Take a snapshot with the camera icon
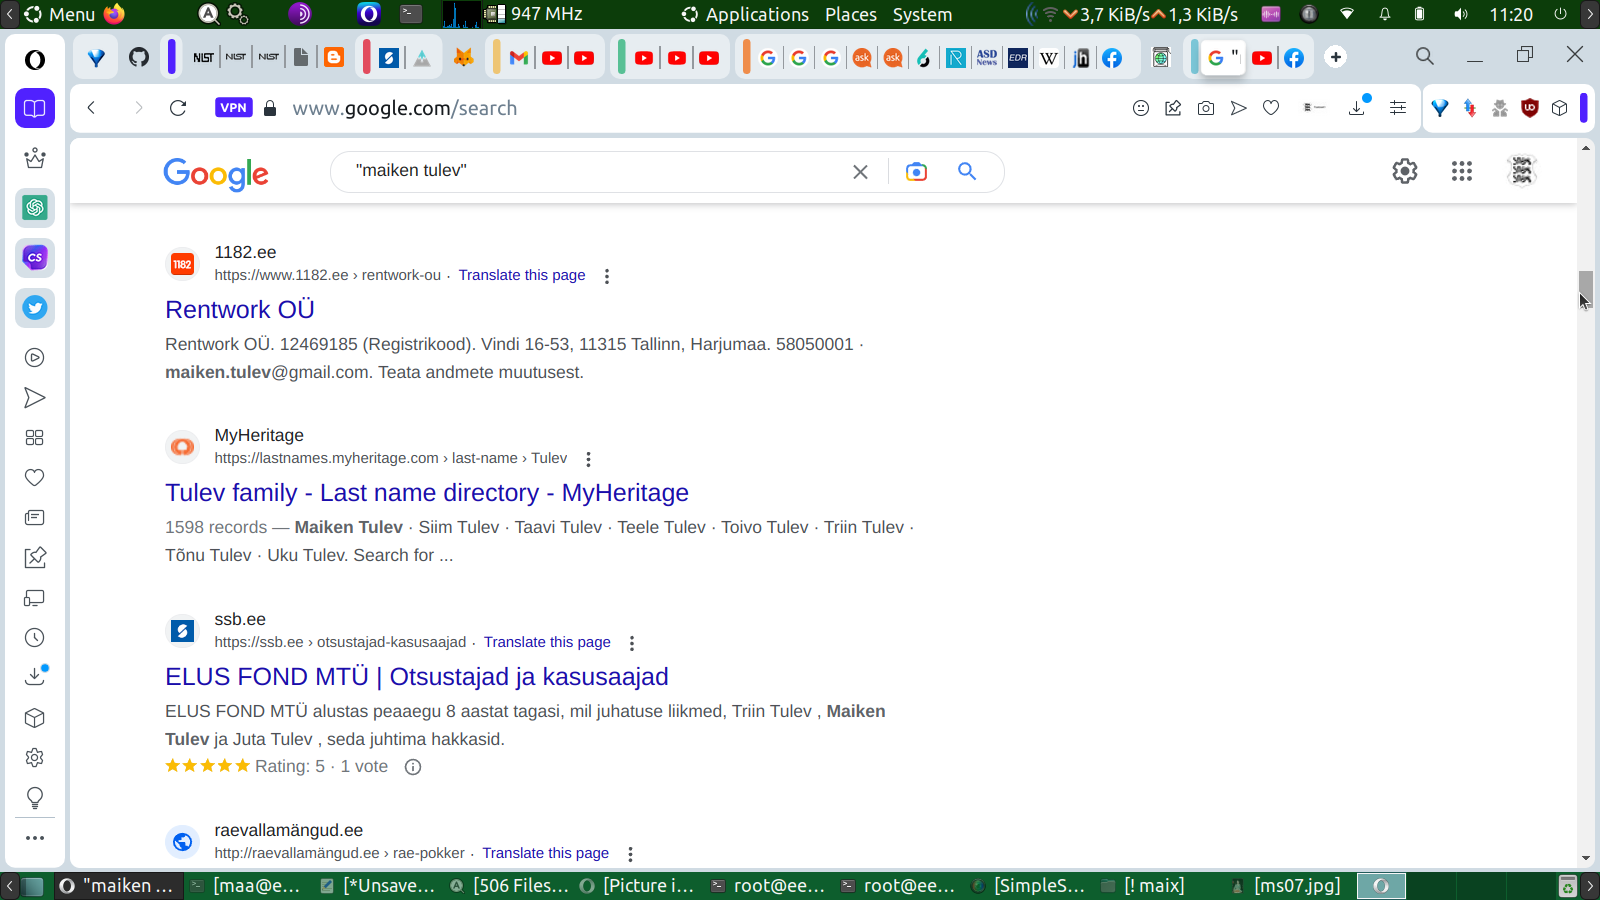This screenshot has width=1600, height=900. [1206, 108]
